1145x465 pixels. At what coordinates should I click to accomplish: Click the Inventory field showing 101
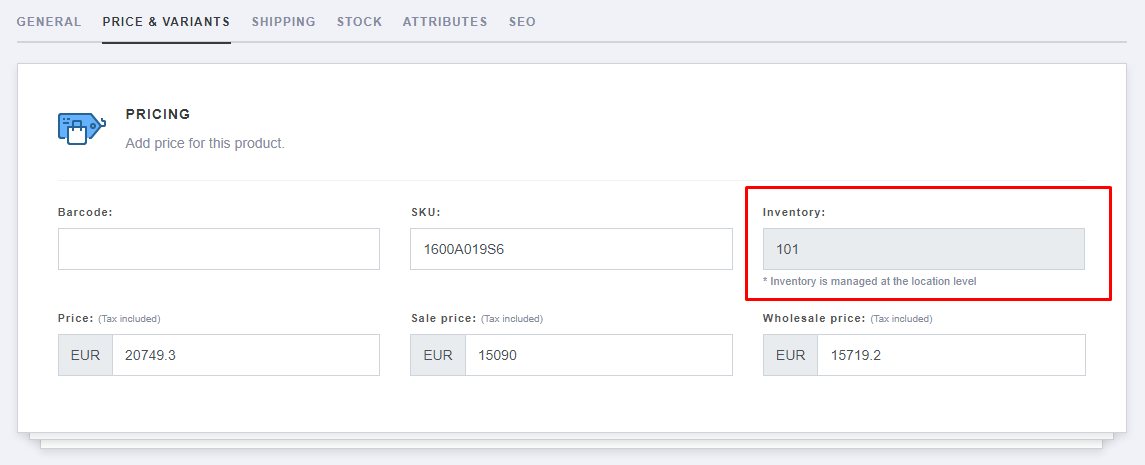(x=924, y=249)
